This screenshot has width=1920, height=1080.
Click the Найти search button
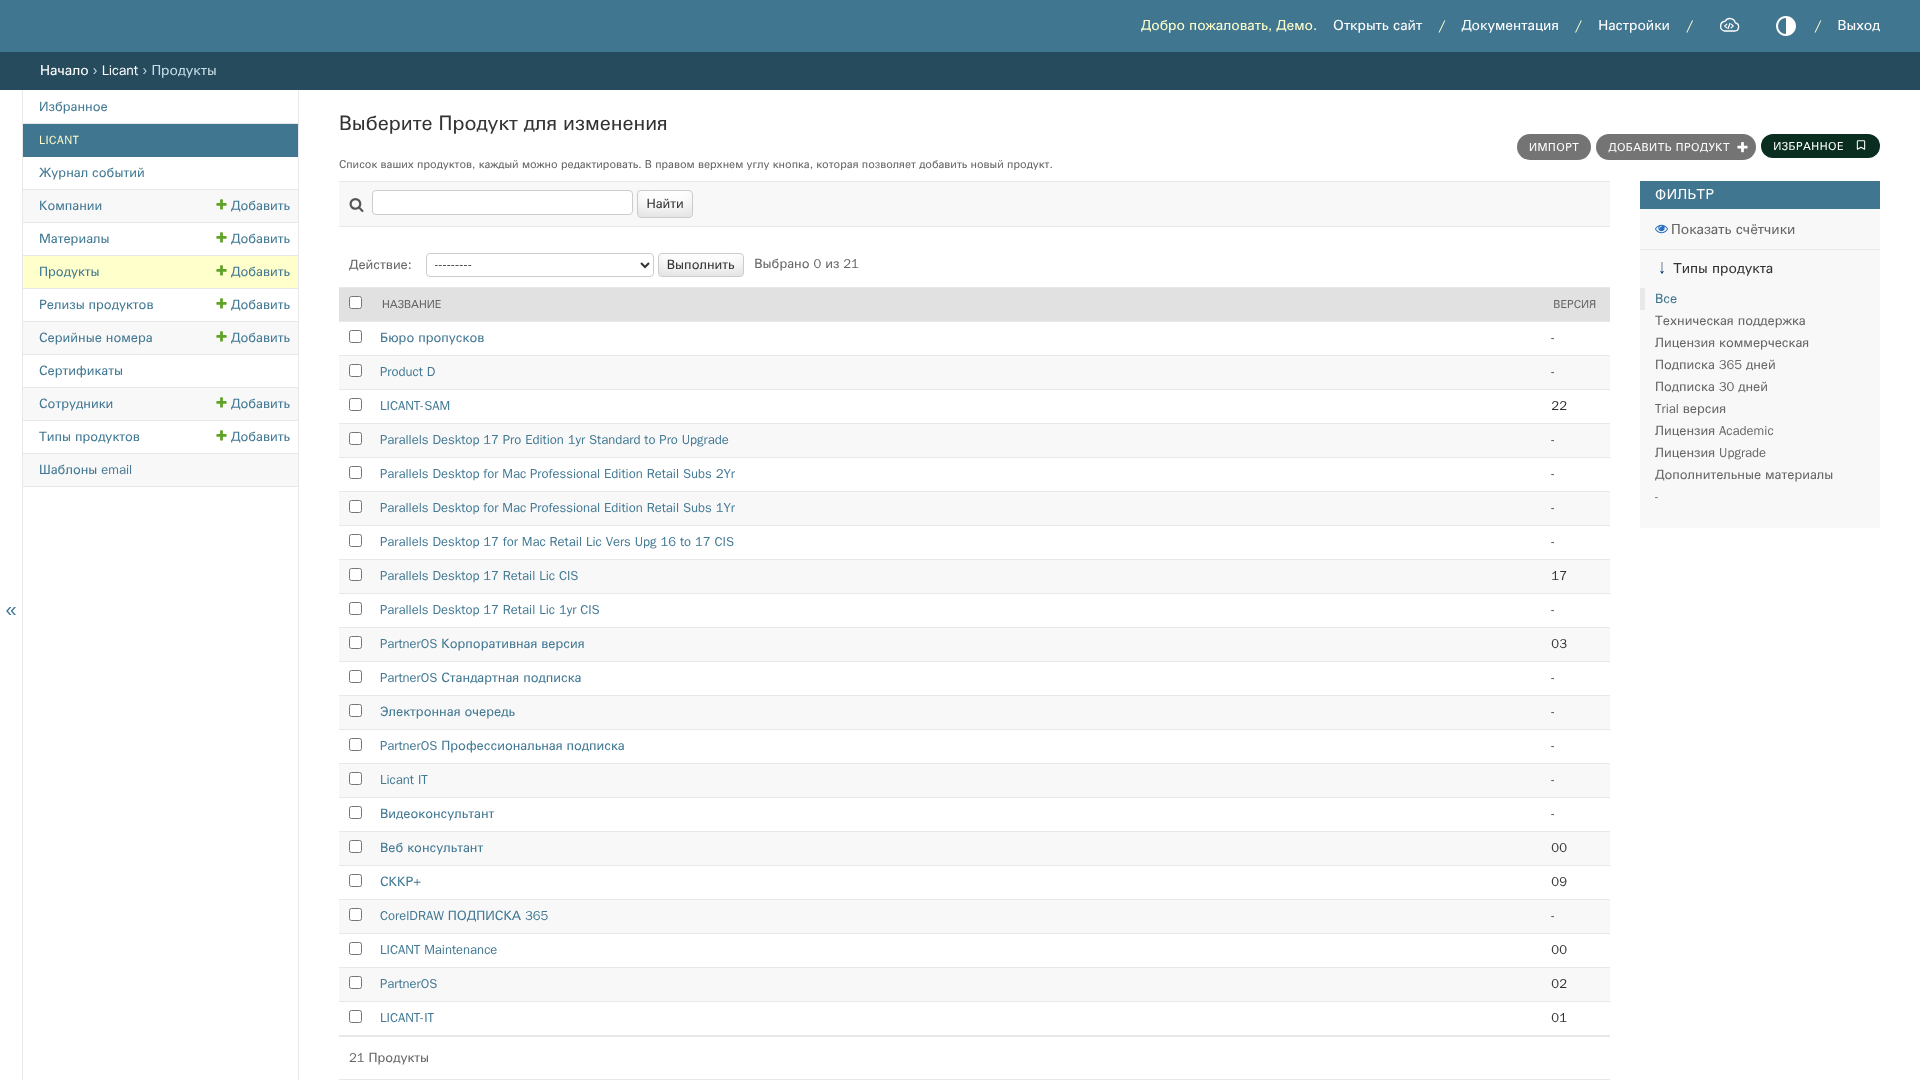click(x=664, y=204)
